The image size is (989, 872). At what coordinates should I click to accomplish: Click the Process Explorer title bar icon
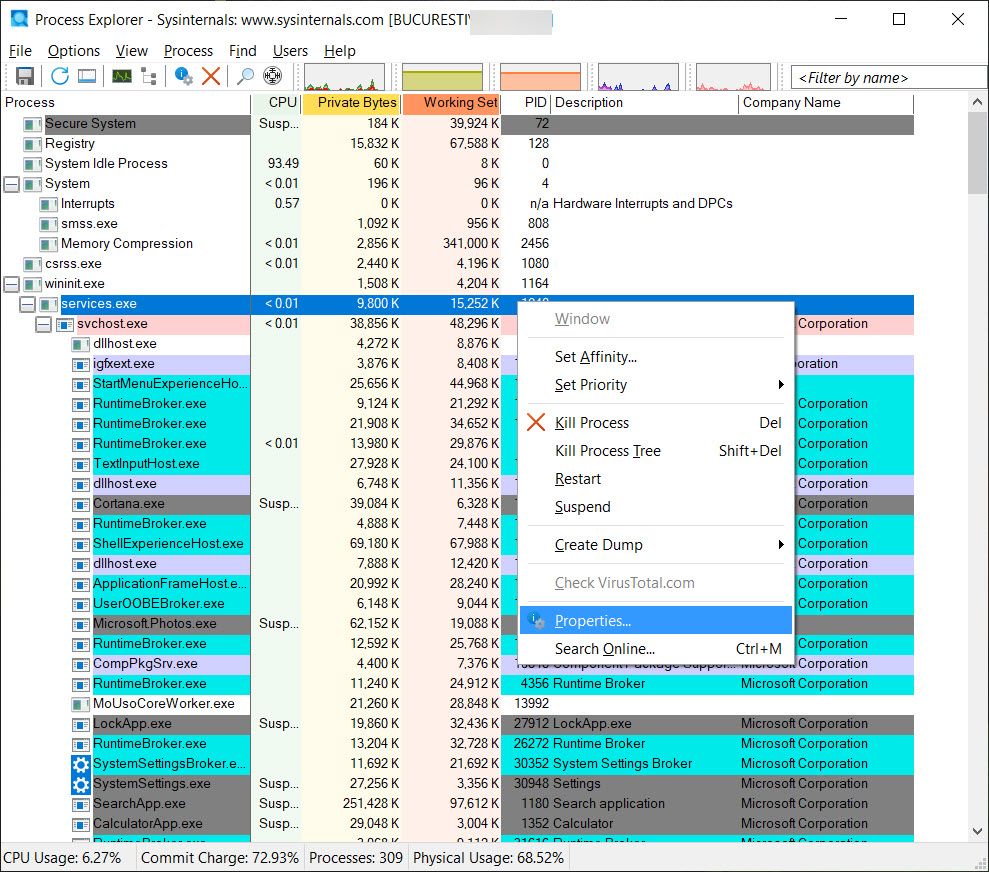click(20, 19)
